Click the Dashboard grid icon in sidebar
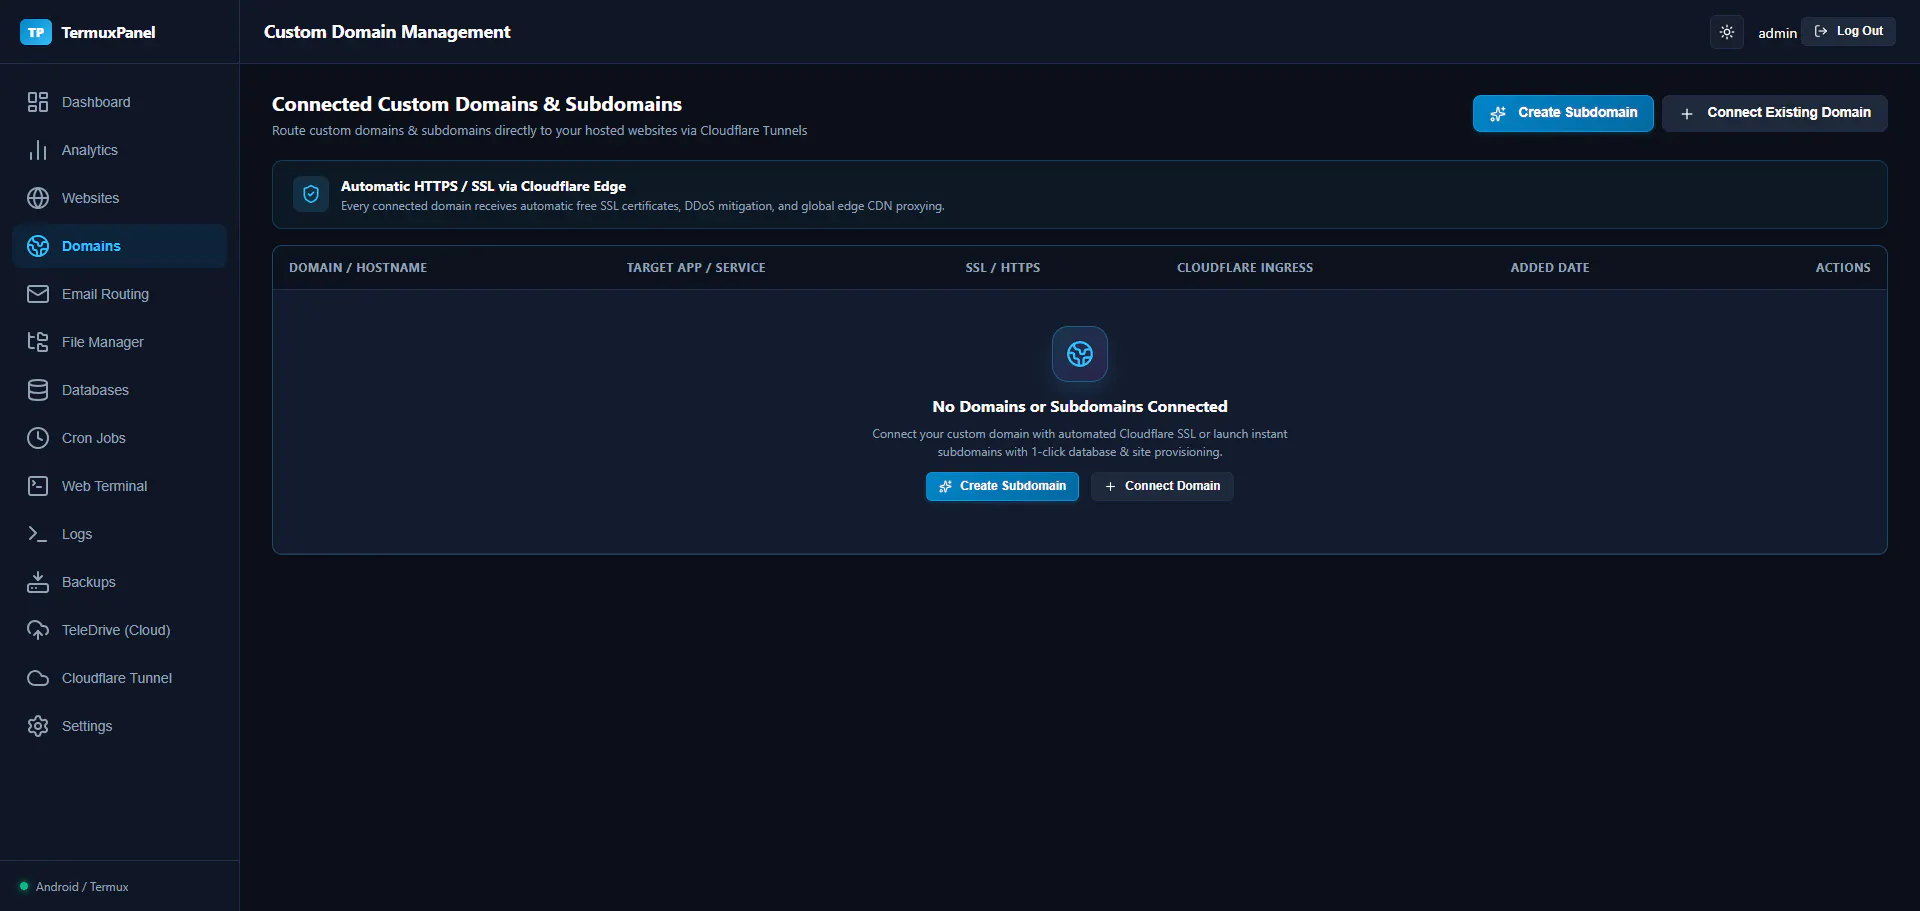The image size is (1920, 911). (38, 102)
